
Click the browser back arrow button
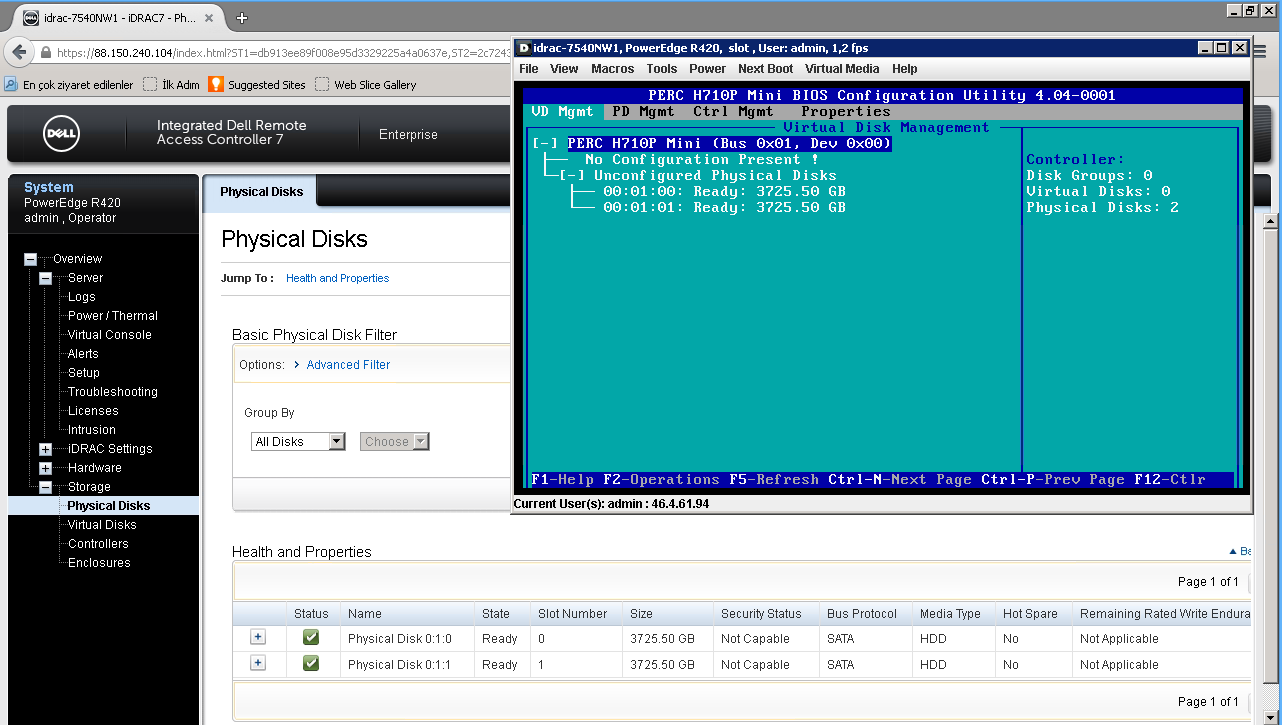tap(18, 52)
